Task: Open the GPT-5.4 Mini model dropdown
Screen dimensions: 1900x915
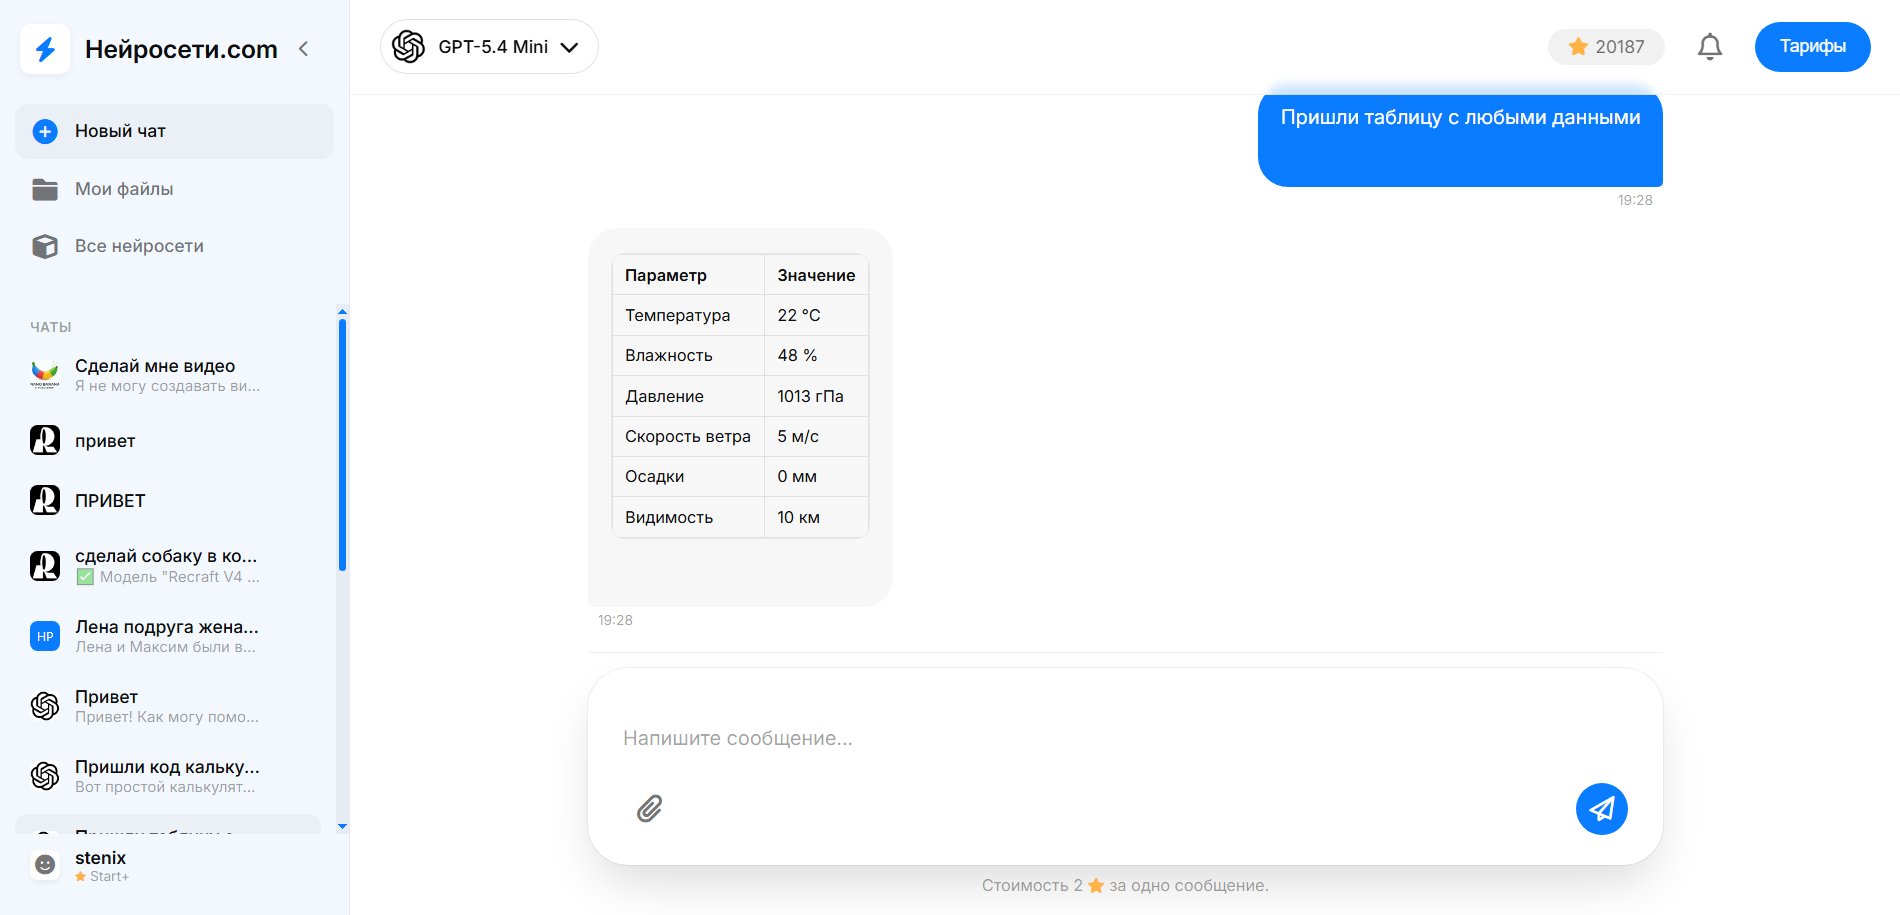Action: (x=489, y=47)
